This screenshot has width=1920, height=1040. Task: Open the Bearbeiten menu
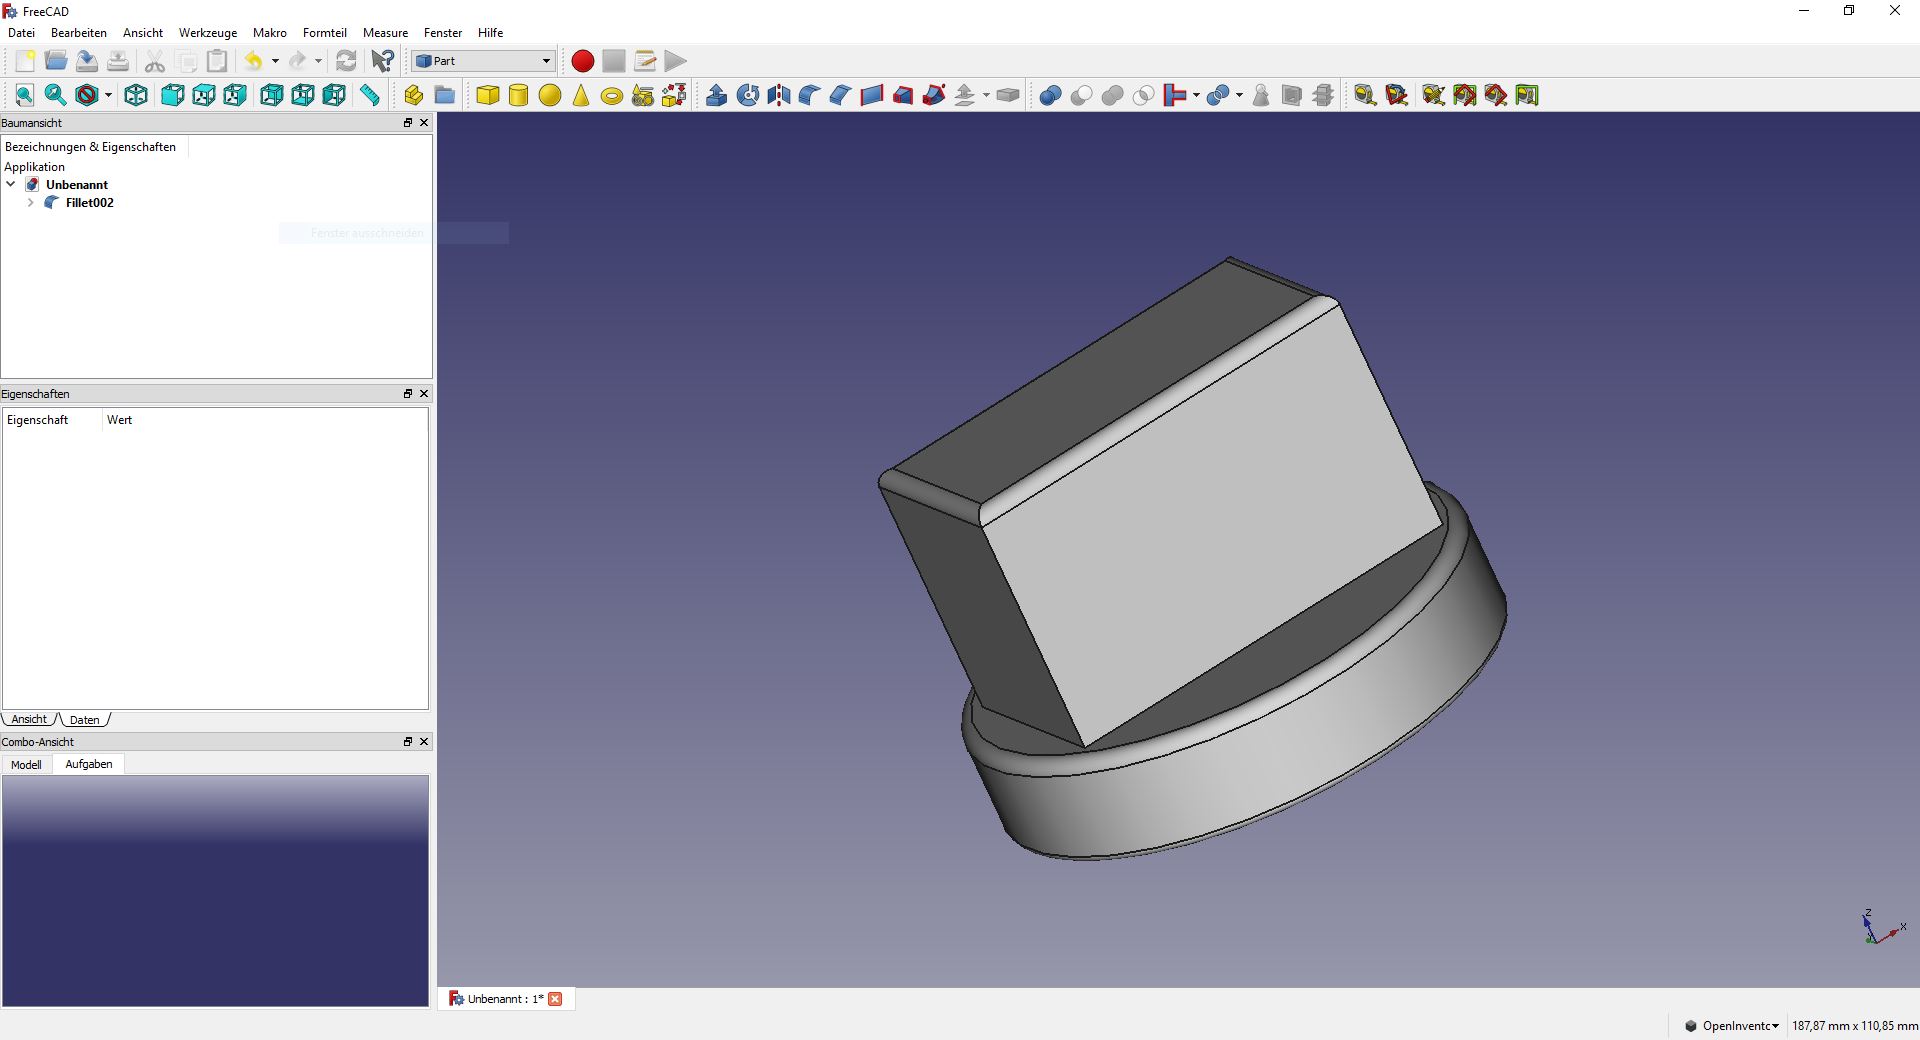coord(79,33)
